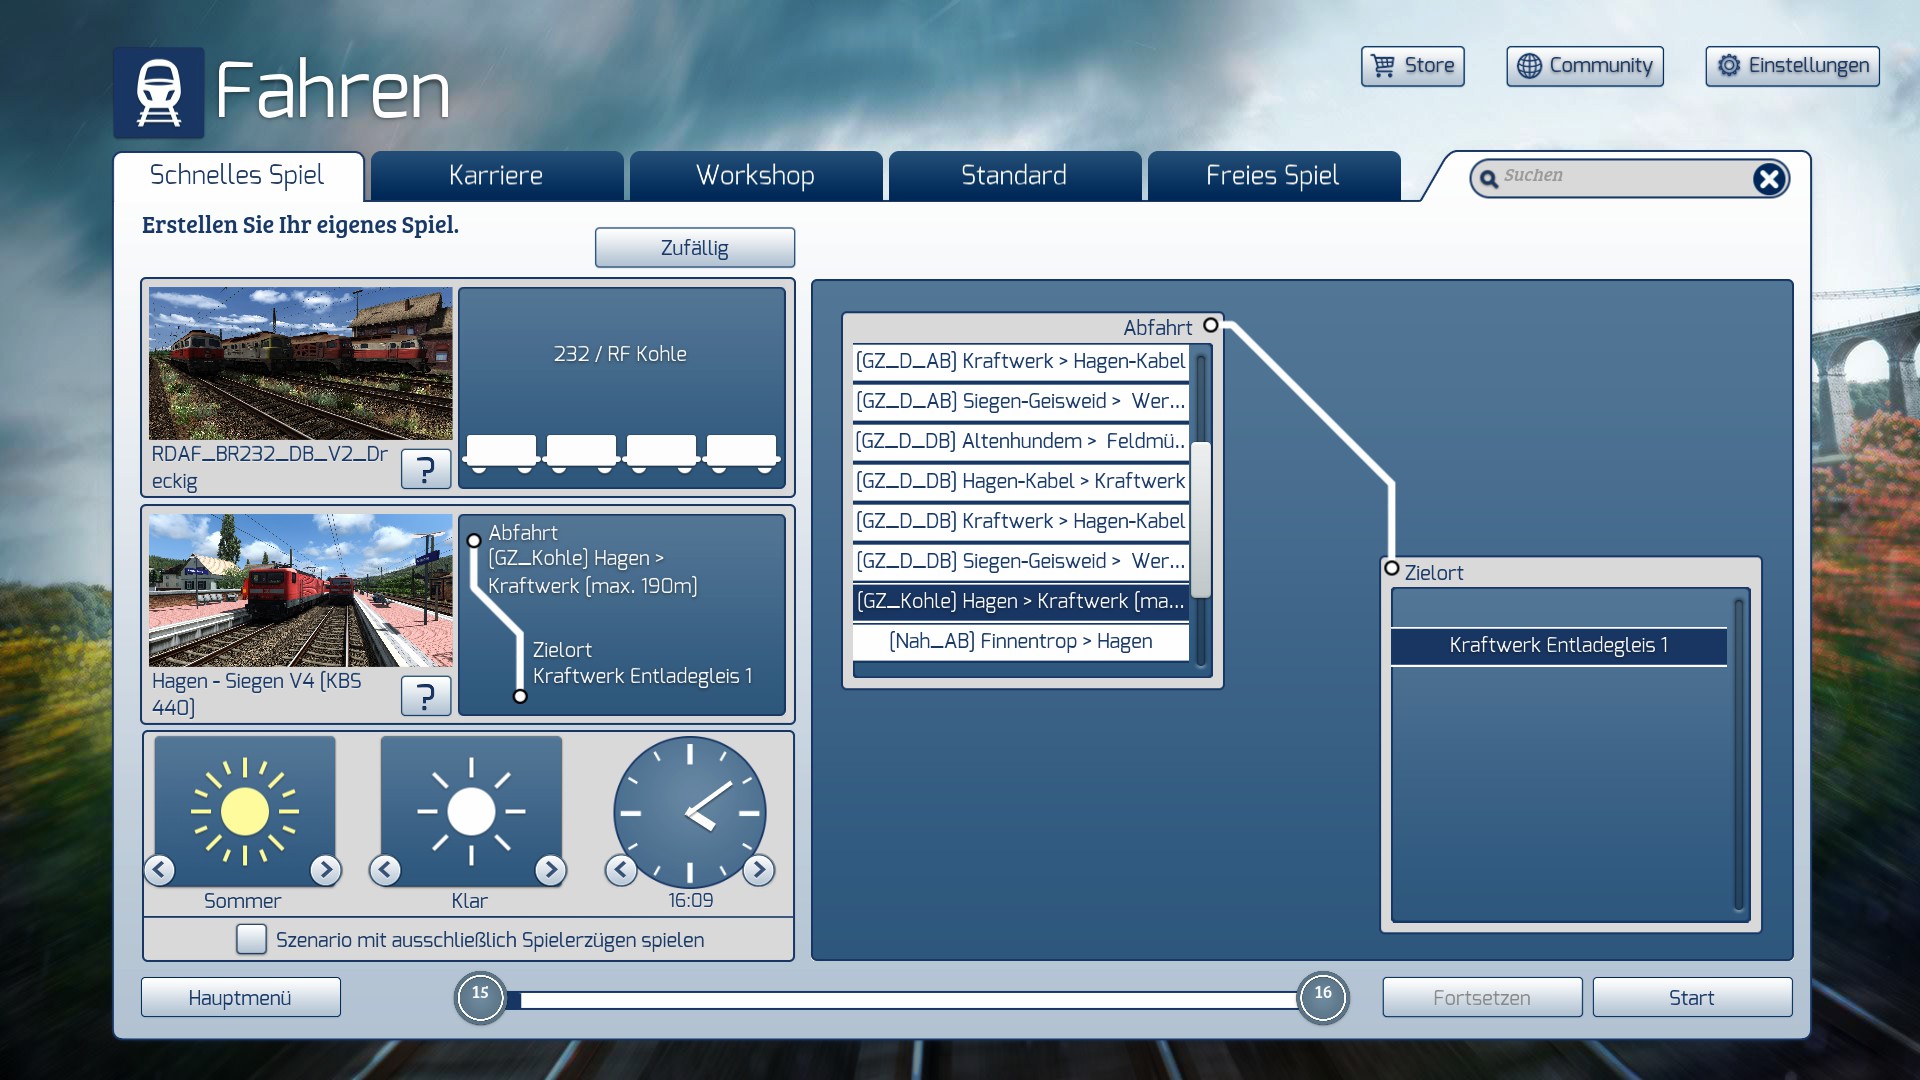Open route info question mark button

coord(426,695)
